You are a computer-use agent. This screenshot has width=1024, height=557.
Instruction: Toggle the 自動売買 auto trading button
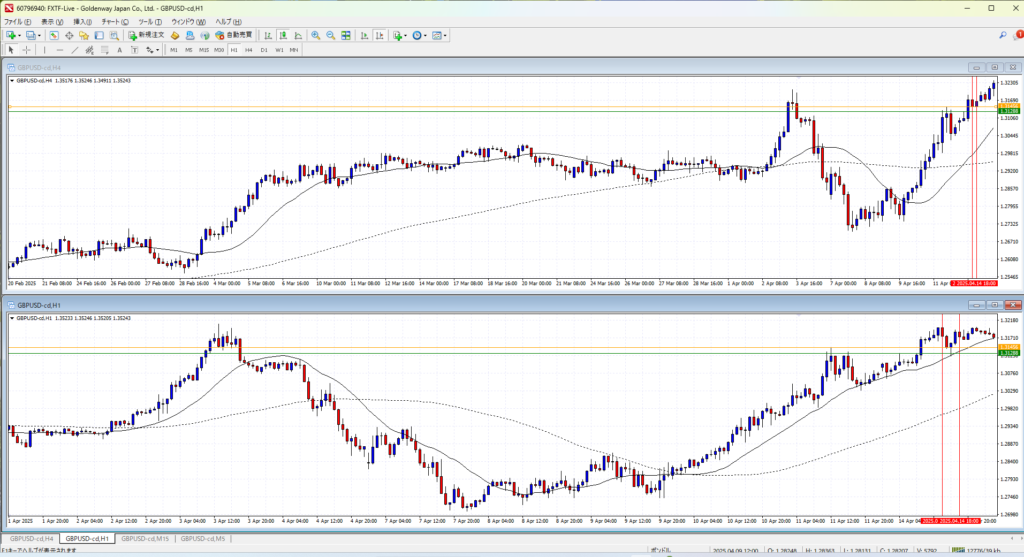(x=232, y=35)
